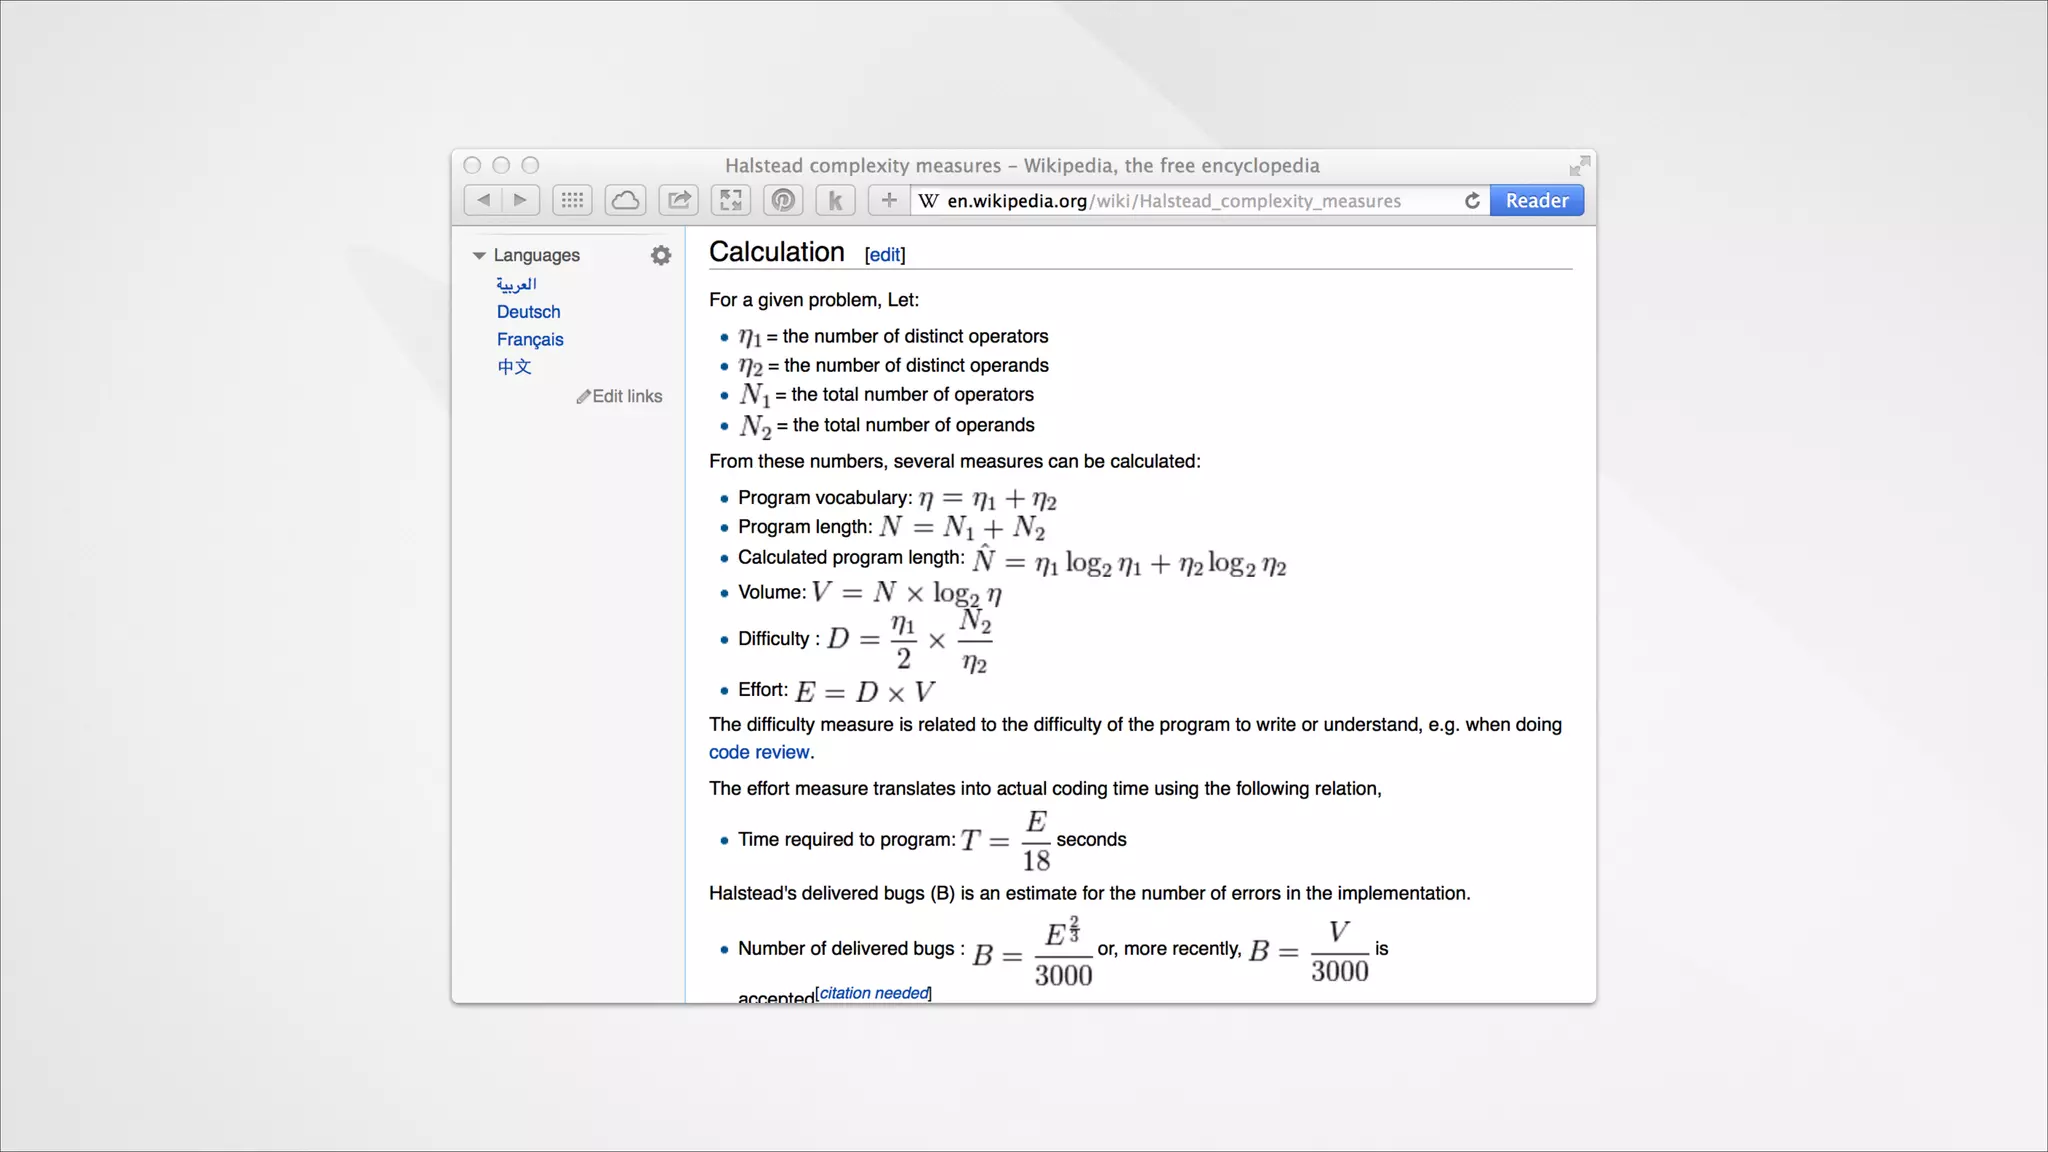Screen dimensions: 2048x1152
Task: Click the fullscreen expand toolbar icon
Action: pyautogui.click(x=731, y=200)
